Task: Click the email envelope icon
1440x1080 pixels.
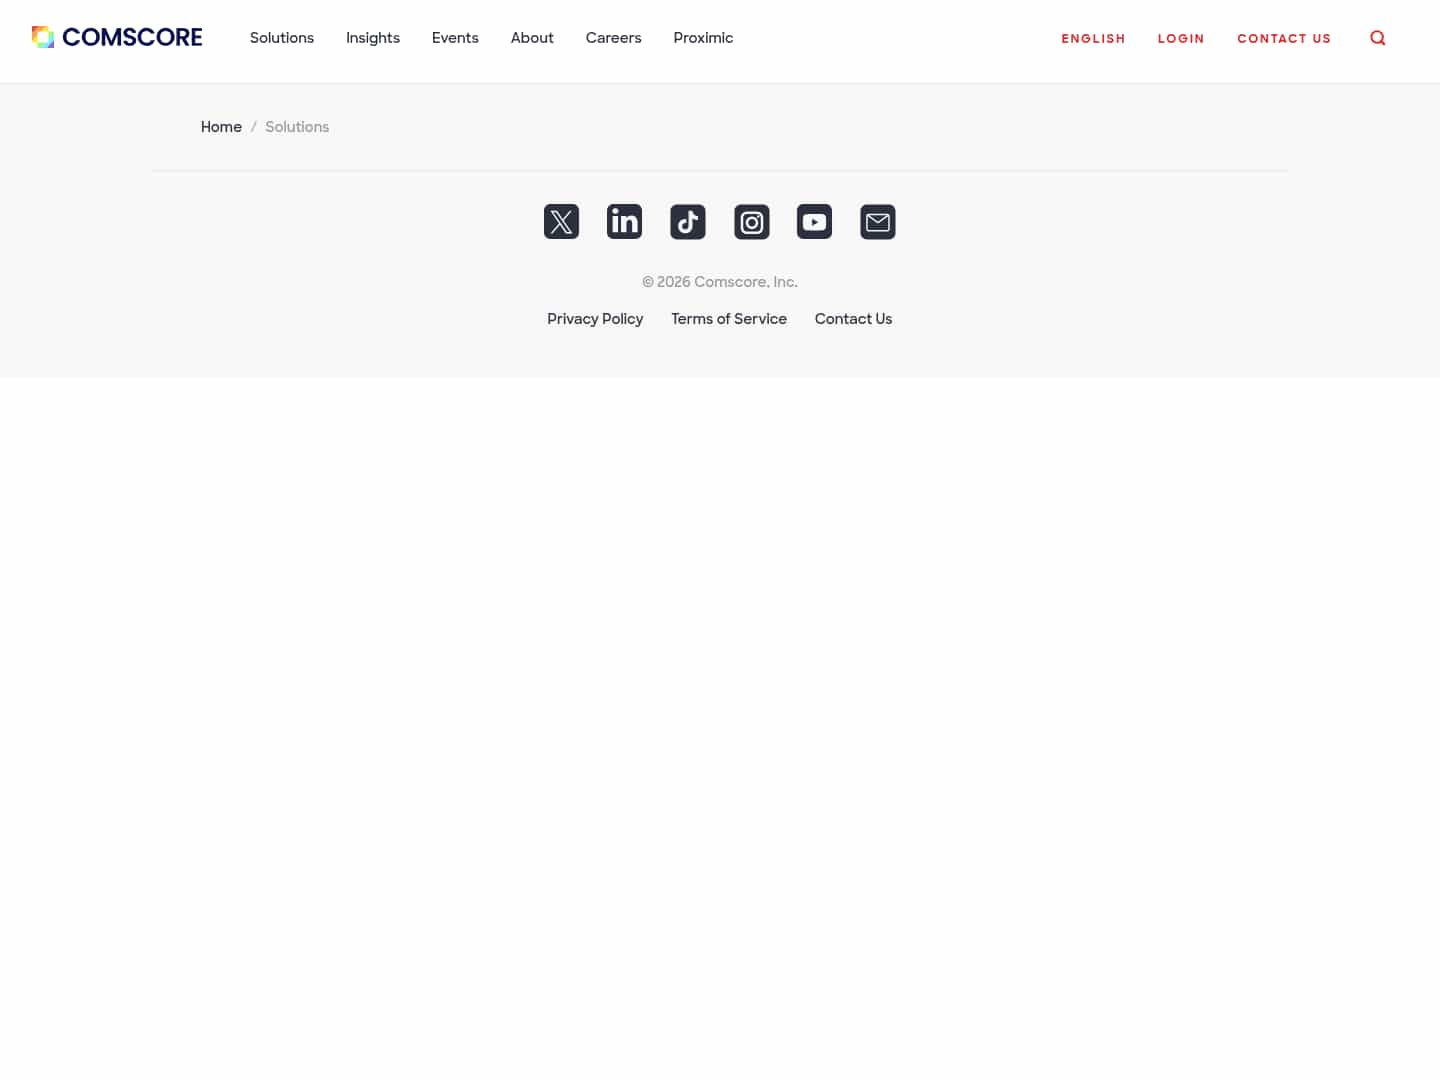Action: [x=878, y=222]
